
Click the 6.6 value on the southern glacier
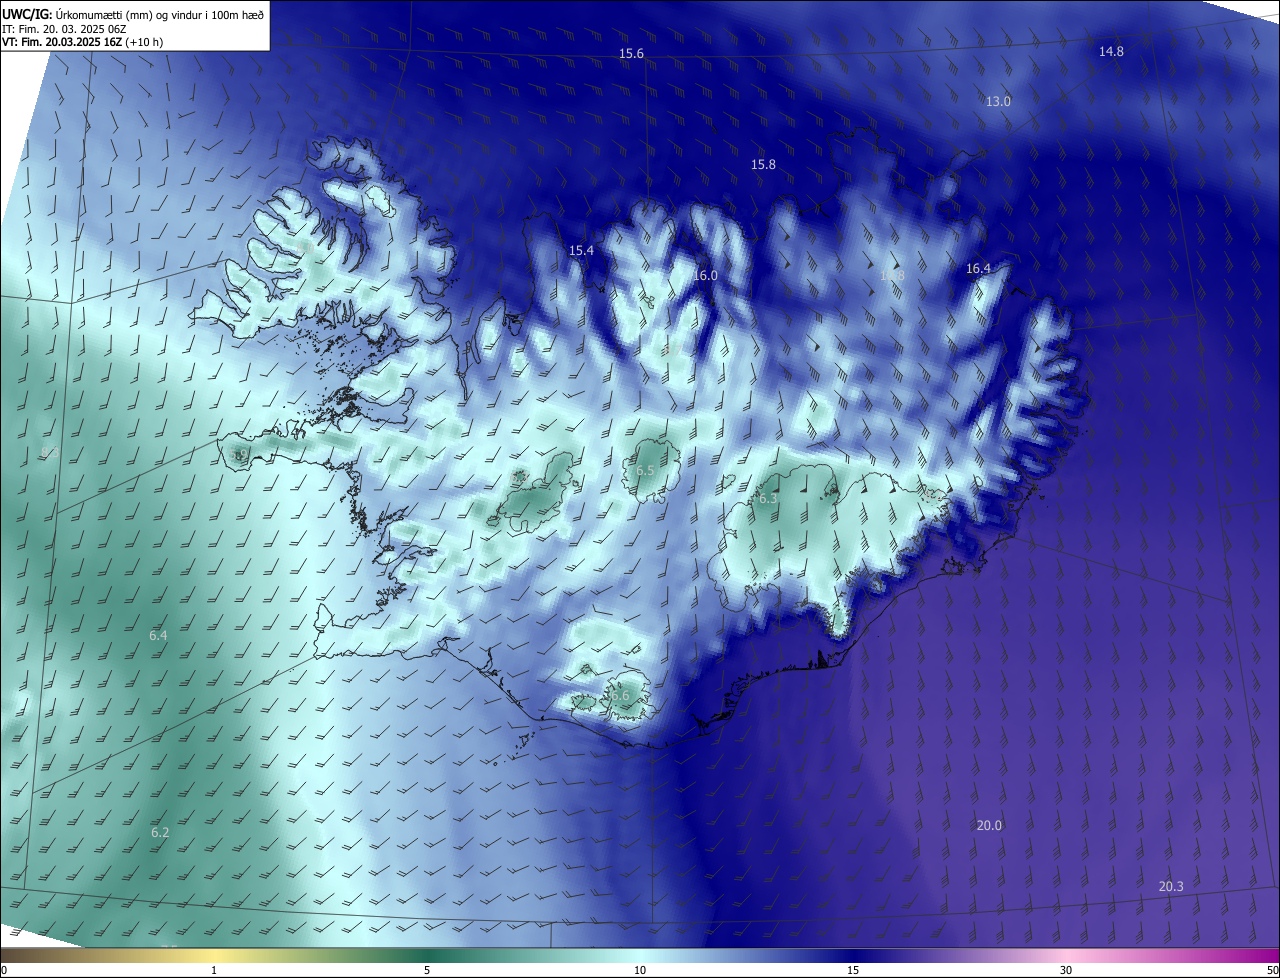coord(620,696)
